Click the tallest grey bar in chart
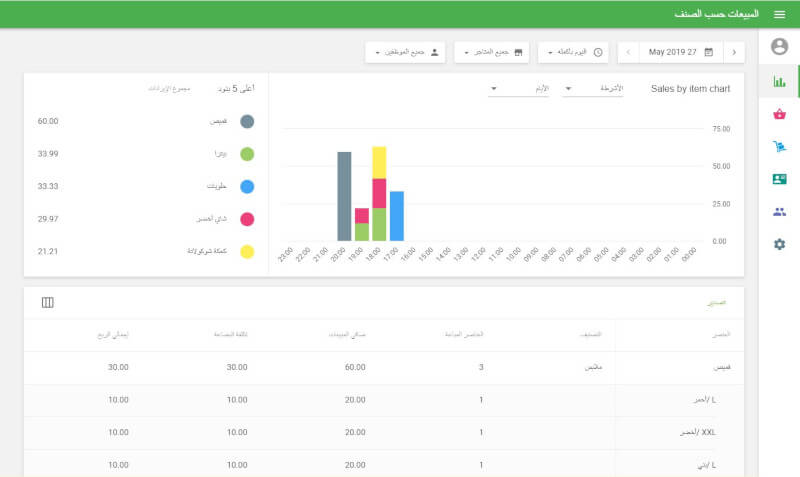The width and height of the screenshot is (800, 477). 344,196
